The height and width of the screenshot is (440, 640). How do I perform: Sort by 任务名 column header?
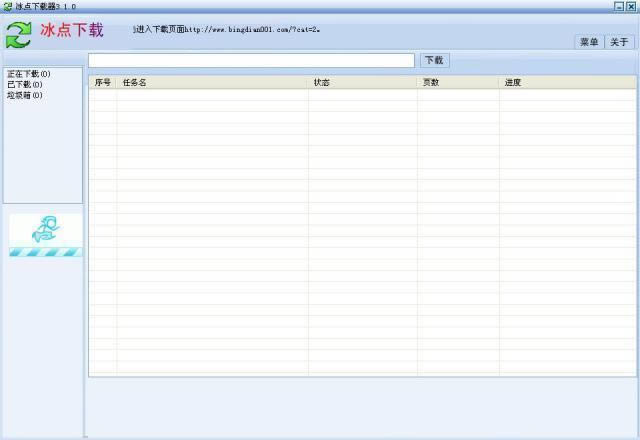(212, 82)
